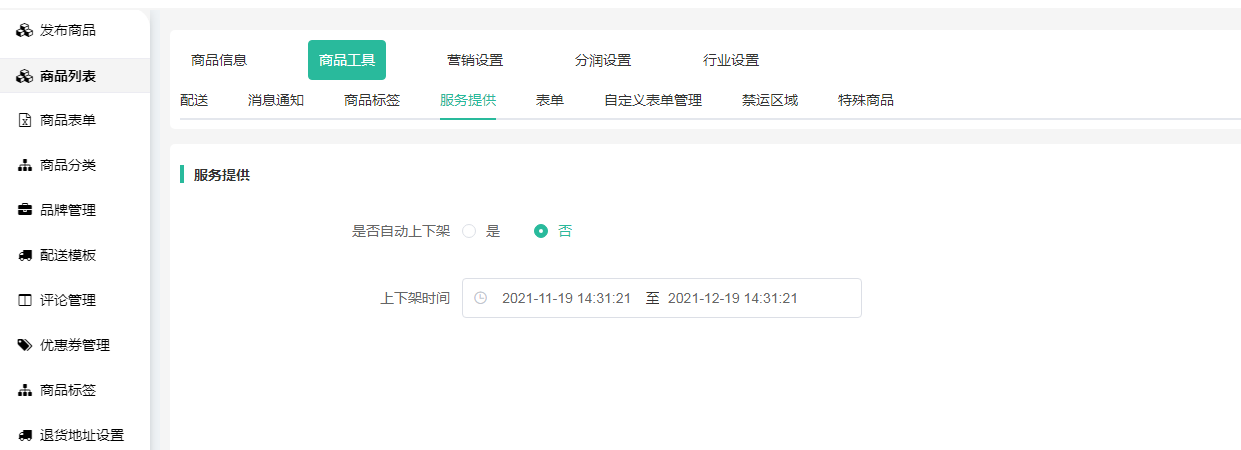Click the 评论管理 columns icon
The width and height of the screenshot is (1241, 450).
point(25,301)
